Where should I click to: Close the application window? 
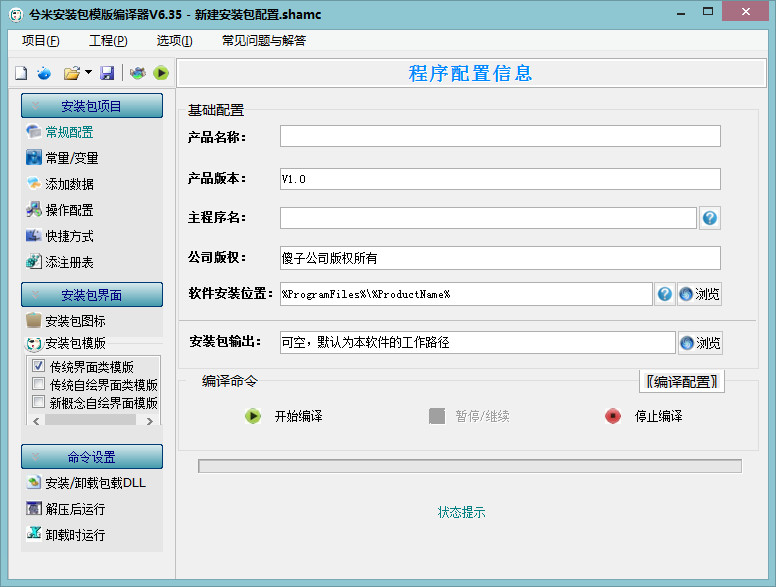click(745, 11)
